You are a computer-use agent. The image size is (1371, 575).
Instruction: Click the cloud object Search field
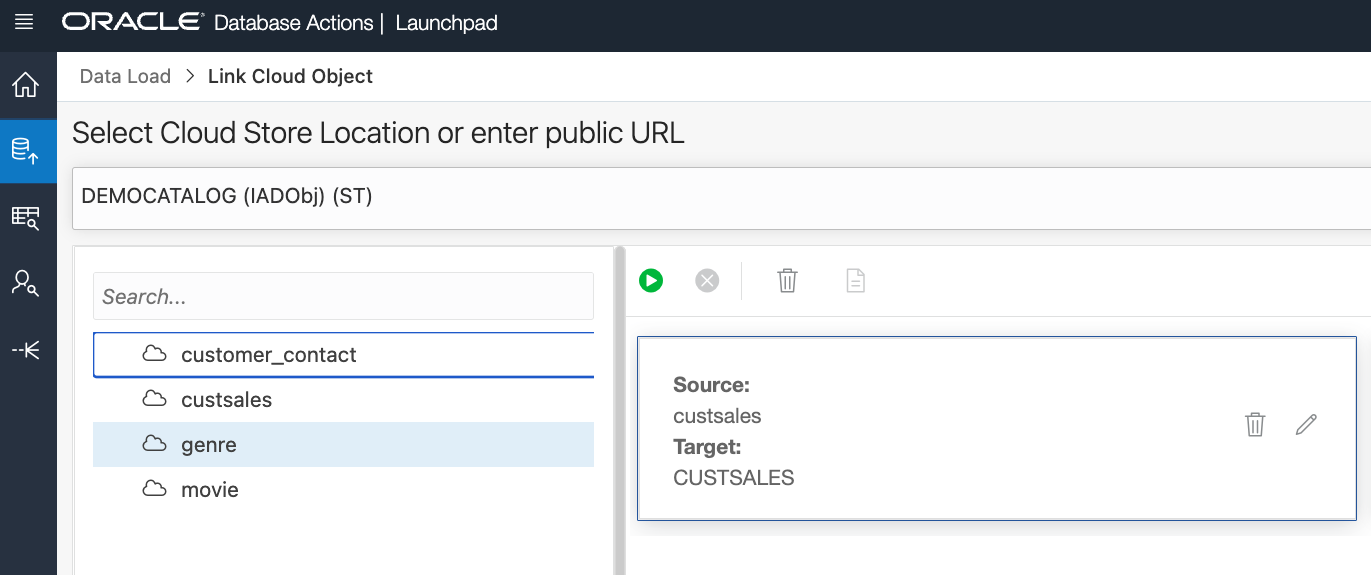[343, 297]
